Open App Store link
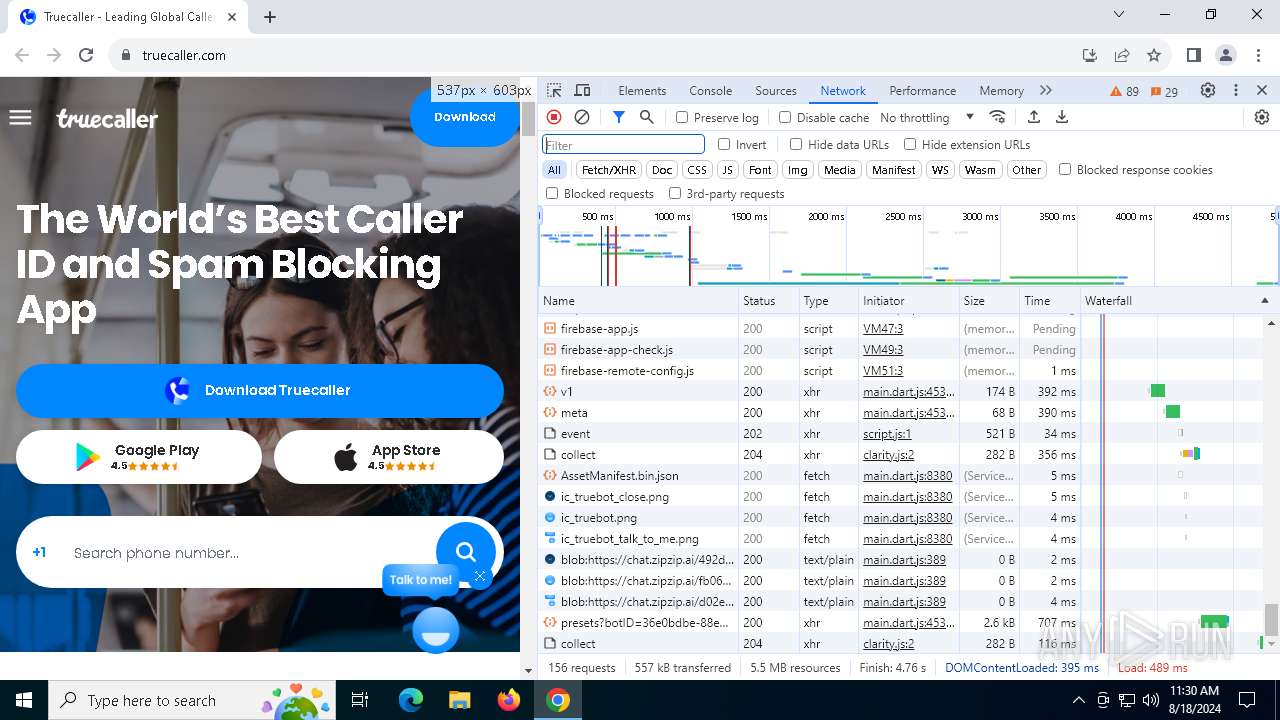The image size is (1280, 720). click(x=389, y=457)
